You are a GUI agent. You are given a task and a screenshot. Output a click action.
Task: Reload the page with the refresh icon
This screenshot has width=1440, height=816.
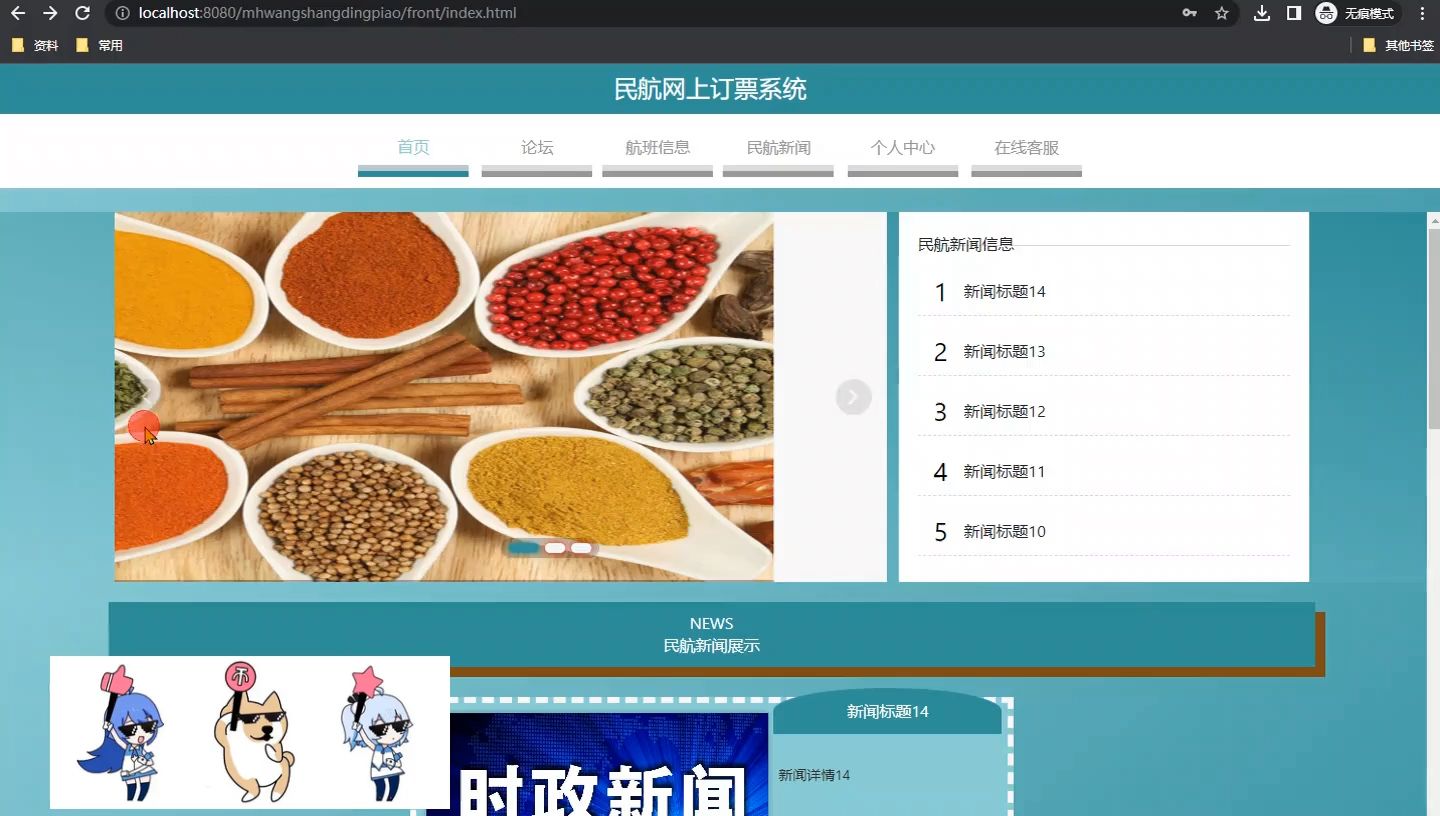pyautogui.click(x=83, y=13)
